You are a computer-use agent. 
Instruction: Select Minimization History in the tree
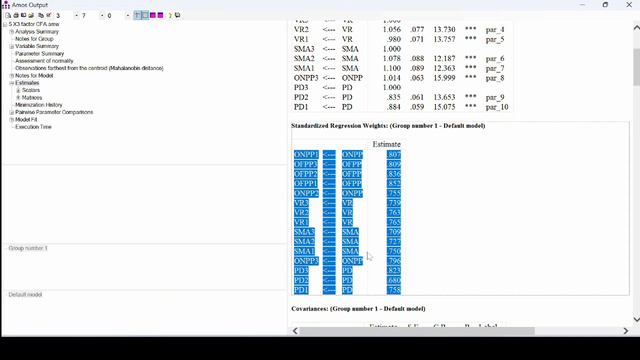click(39, 105)
